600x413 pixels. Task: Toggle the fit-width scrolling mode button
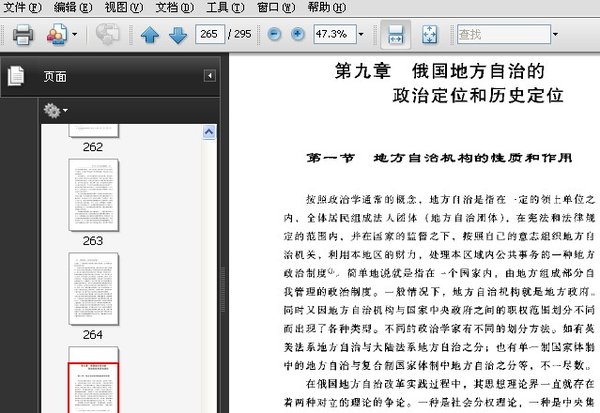pos(396,35)
